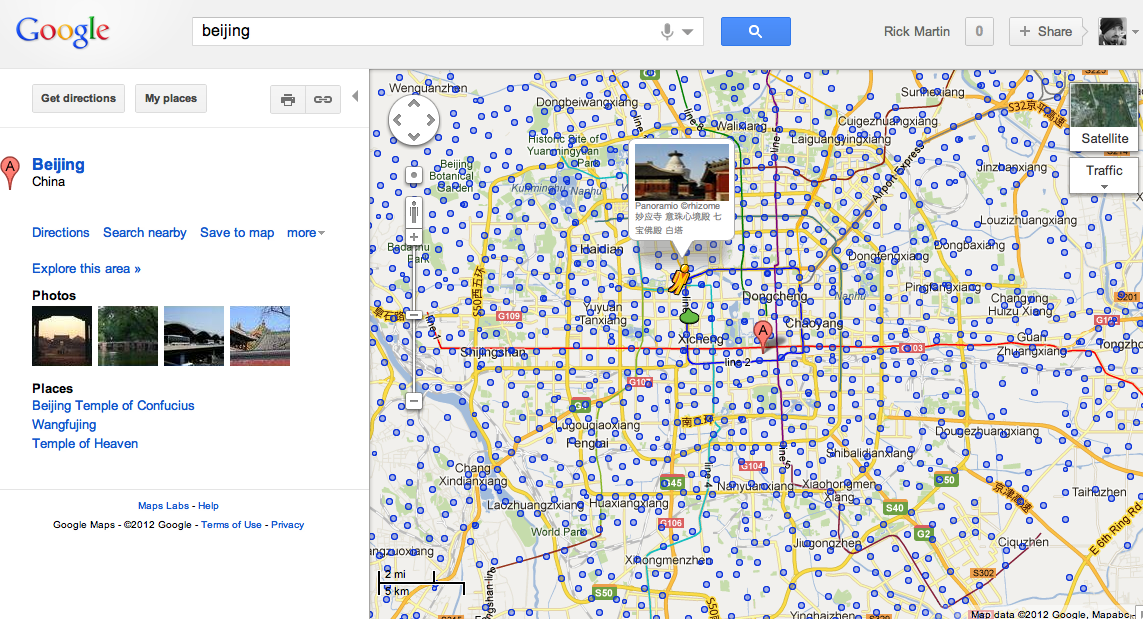Open the first Beijing photo thumbnail

(62, 336)
